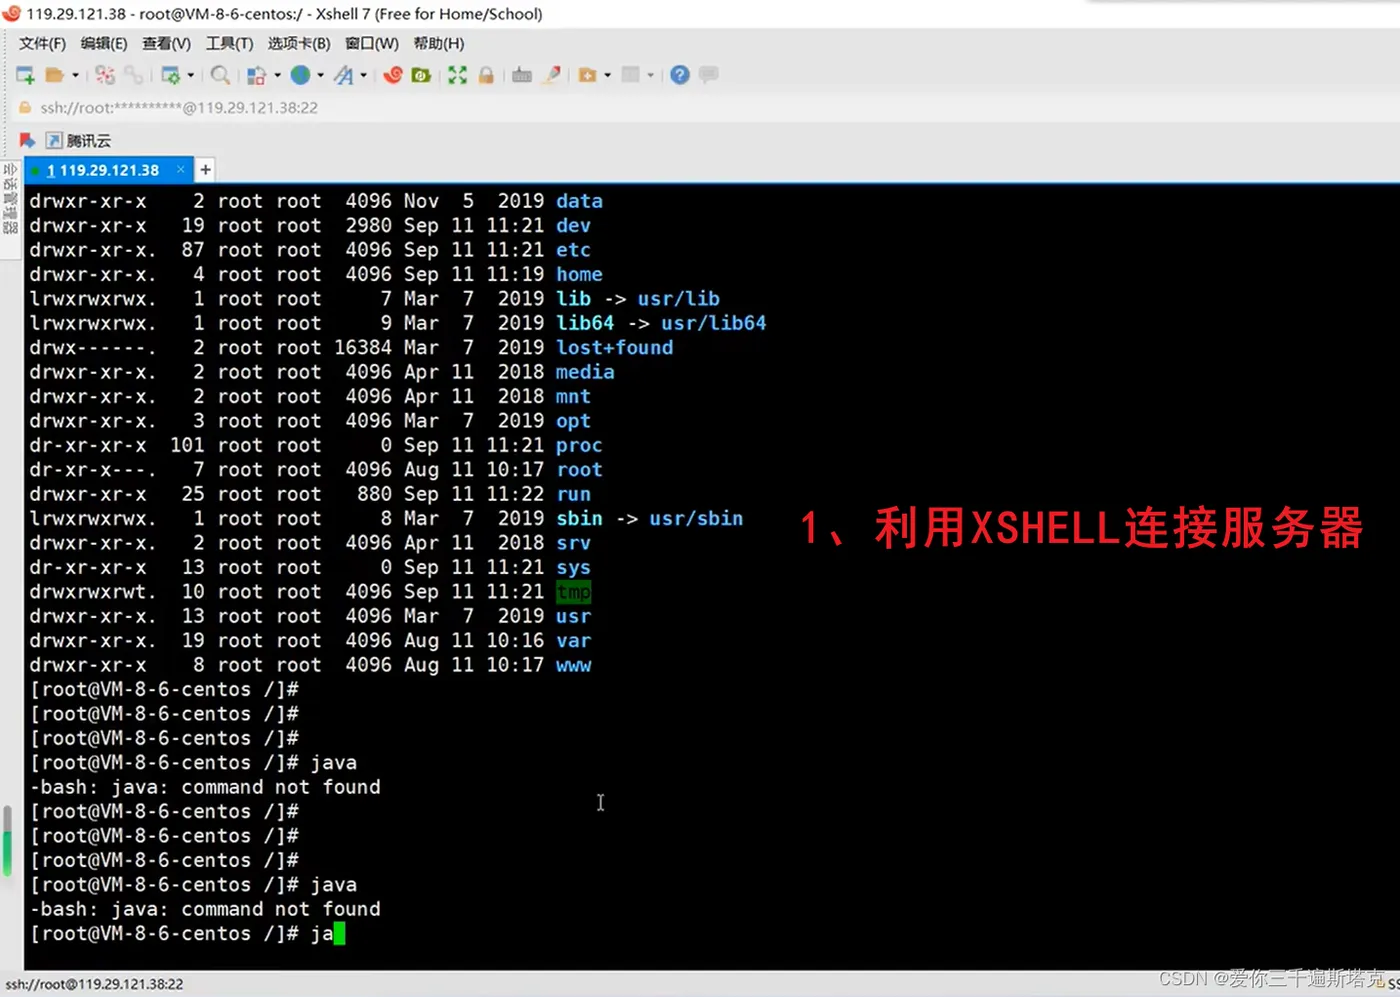Open the 窗口(W) menu
Screen dimensions: 1400x997
(x=372, y=44)
